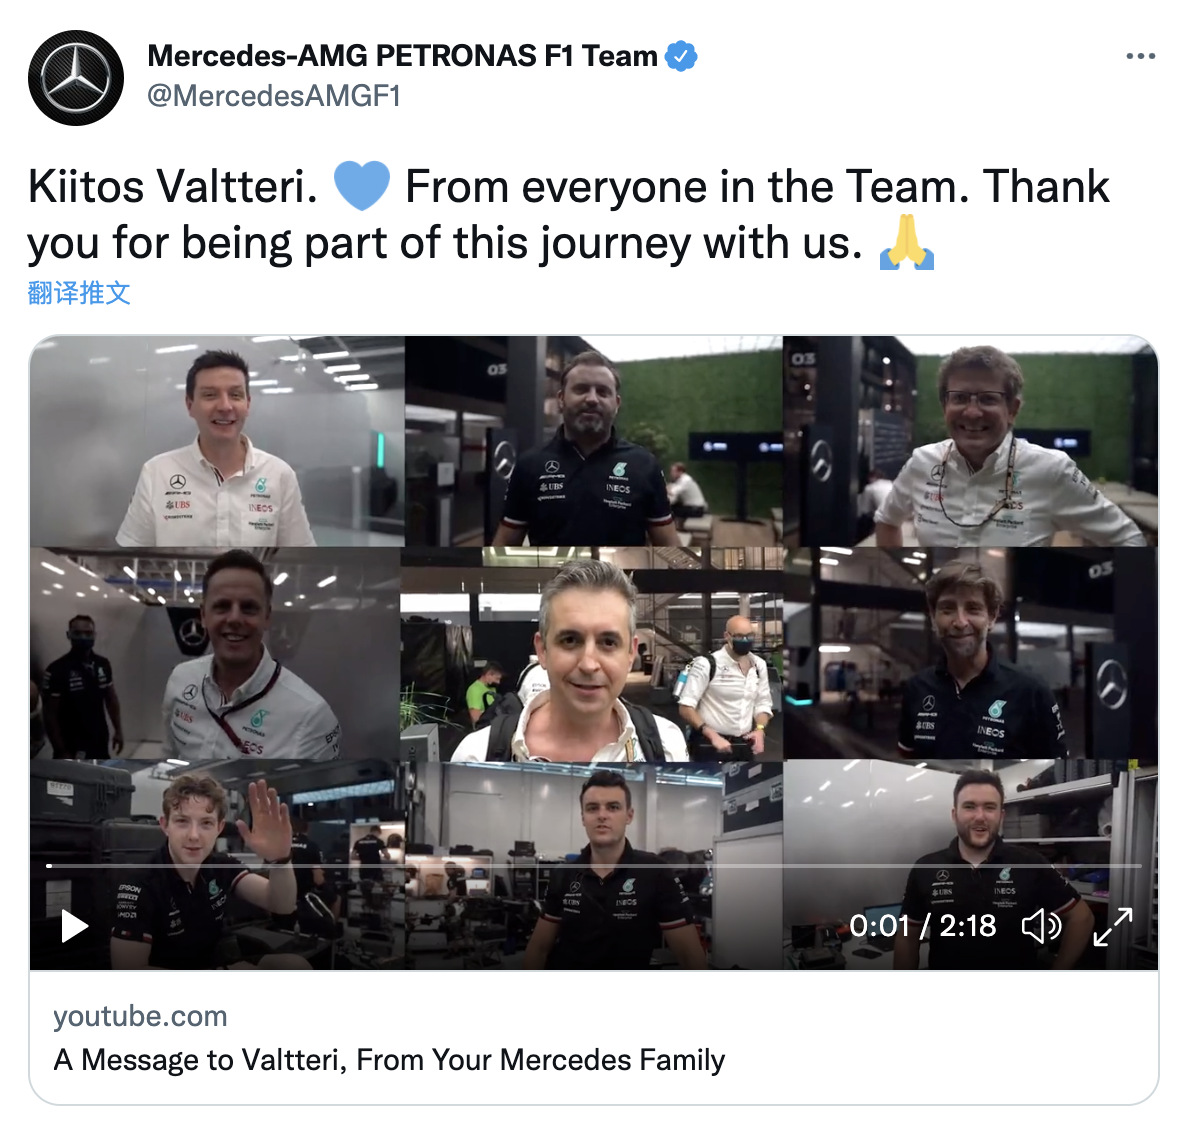Viewport: 1178px width, 1124px height.
Task: Mute the video using the speaker icon
Action: pyautogui.click(x=1041, y=926)
